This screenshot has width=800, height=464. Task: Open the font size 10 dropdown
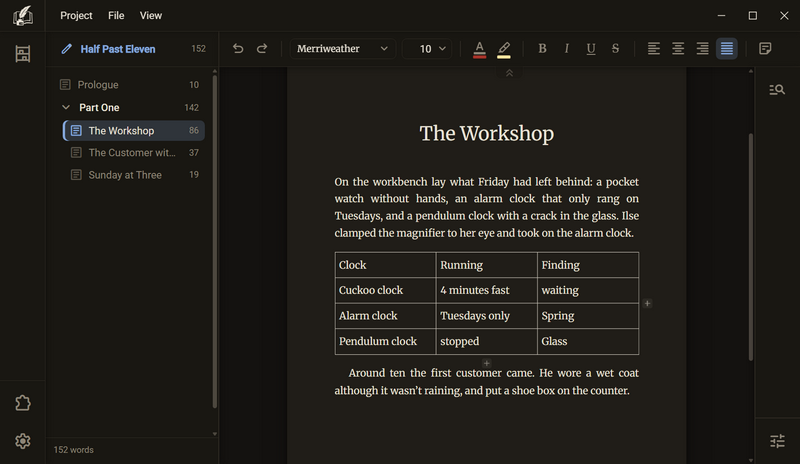pos(427,48)
